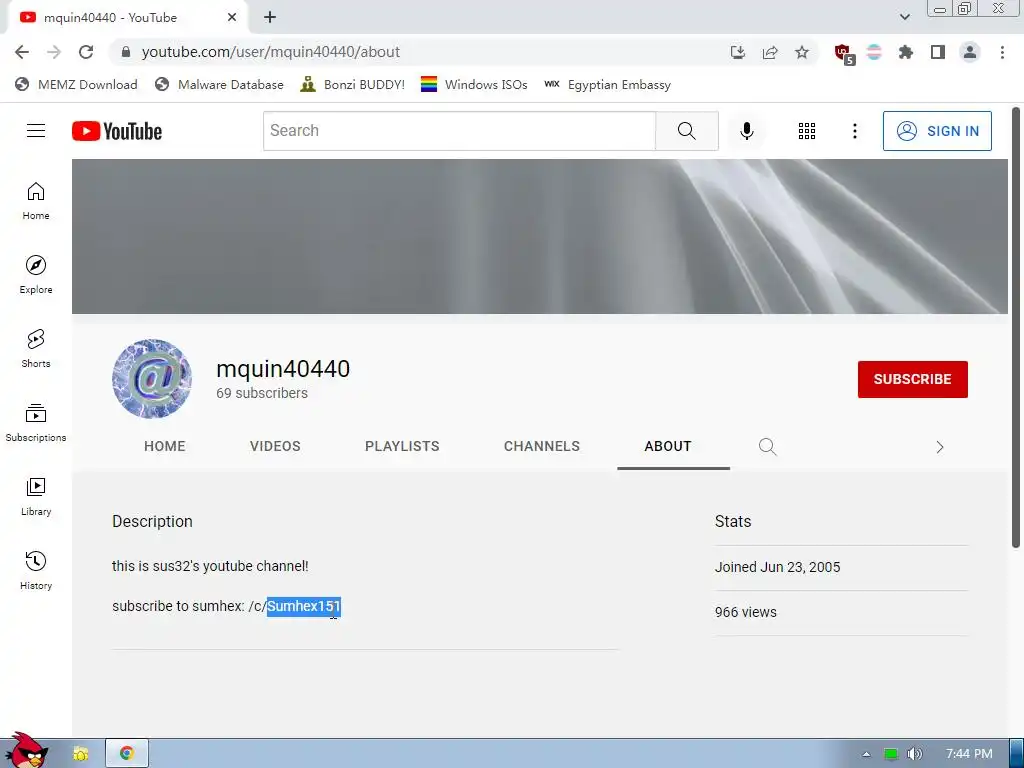
Task: Open Subscriptions in the sidebar
Action: pos(36,423)
